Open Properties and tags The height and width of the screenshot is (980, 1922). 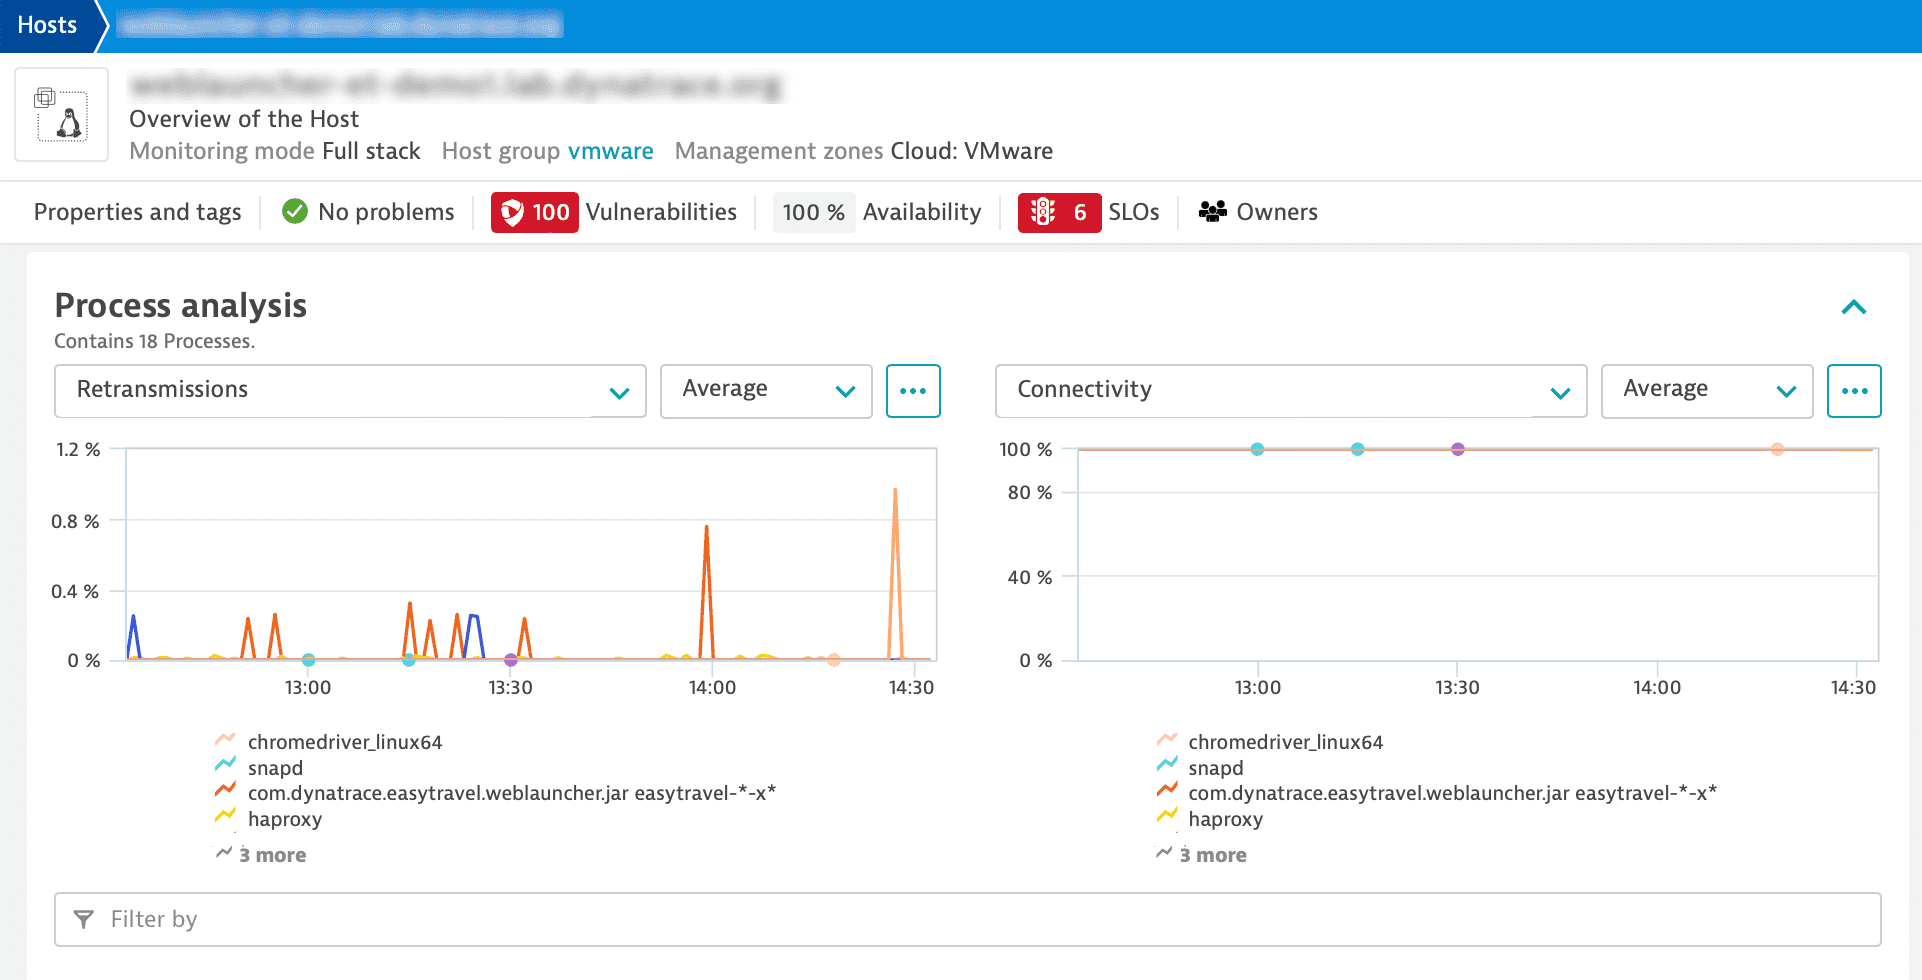point(138,212)
